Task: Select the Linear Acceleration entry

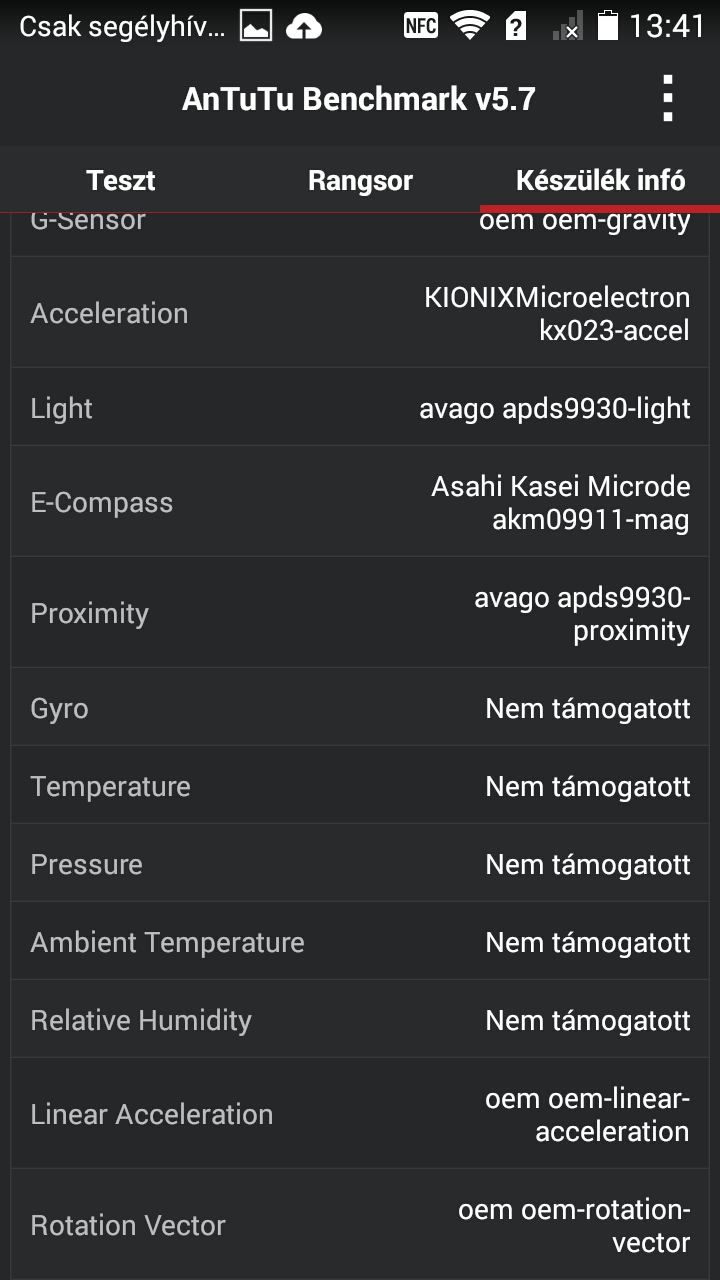Action: pos(360,1114)
